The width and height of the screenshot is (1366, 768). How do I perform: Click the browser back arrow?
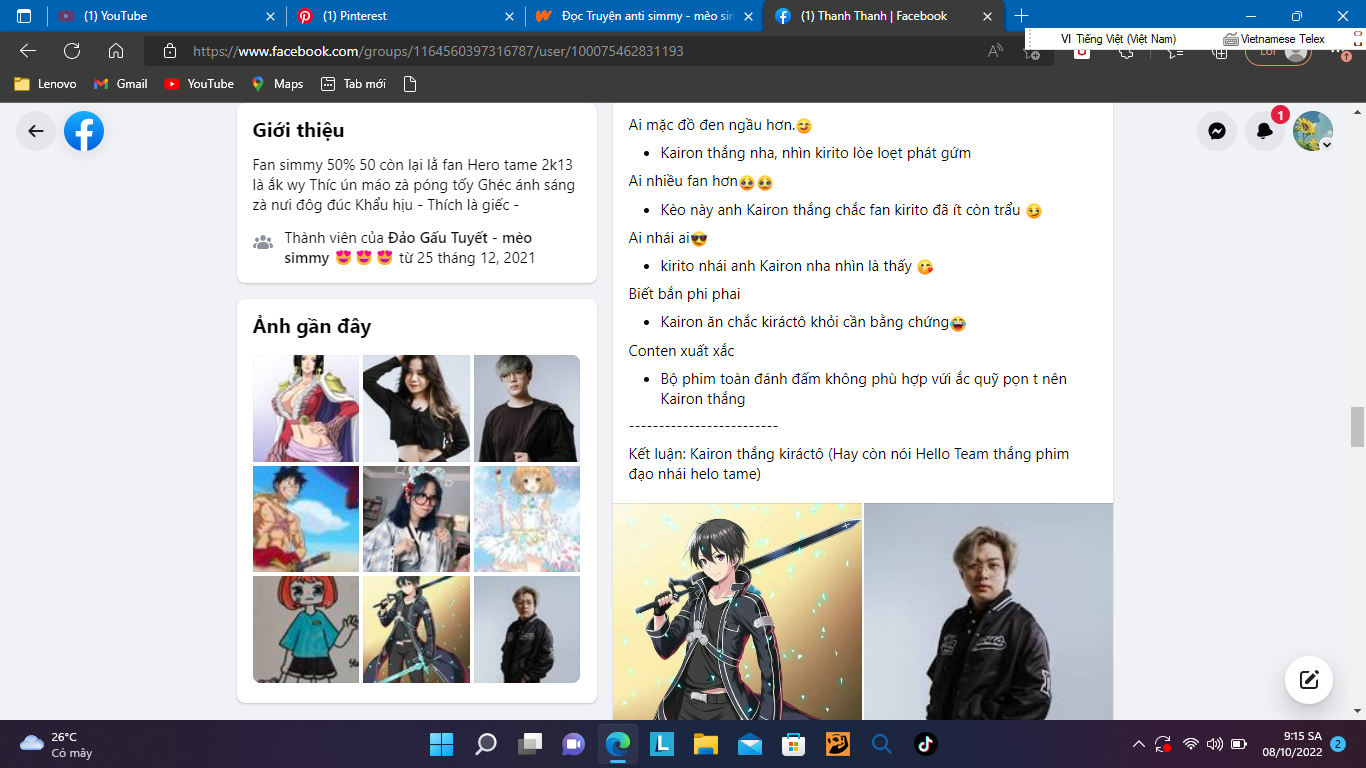28,51
